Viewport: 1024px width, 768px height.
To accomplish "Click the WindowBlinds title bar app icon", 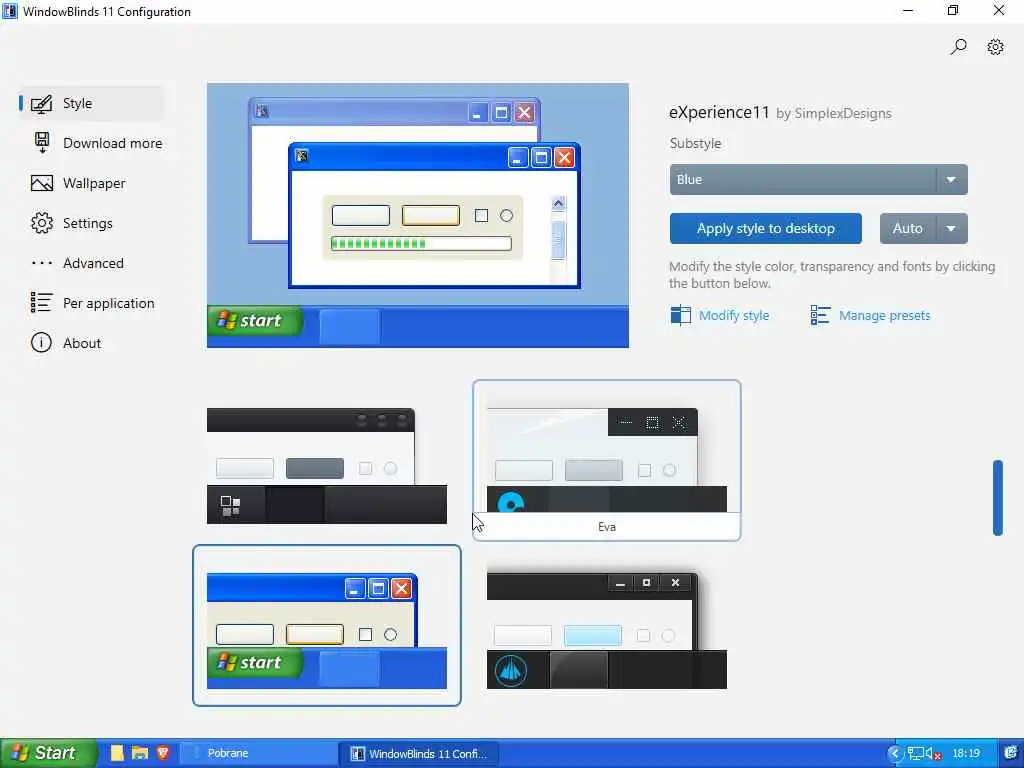I will 10,11.
